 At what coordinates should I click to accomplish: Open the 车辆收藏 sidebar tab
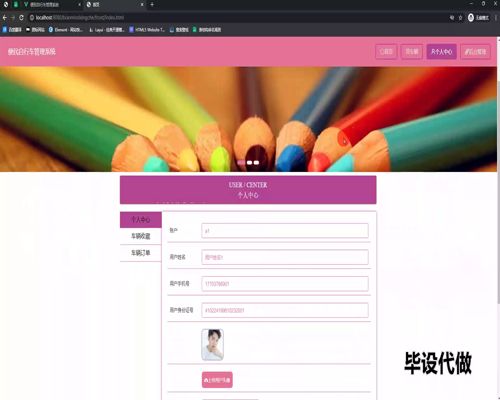coord(141,236)
